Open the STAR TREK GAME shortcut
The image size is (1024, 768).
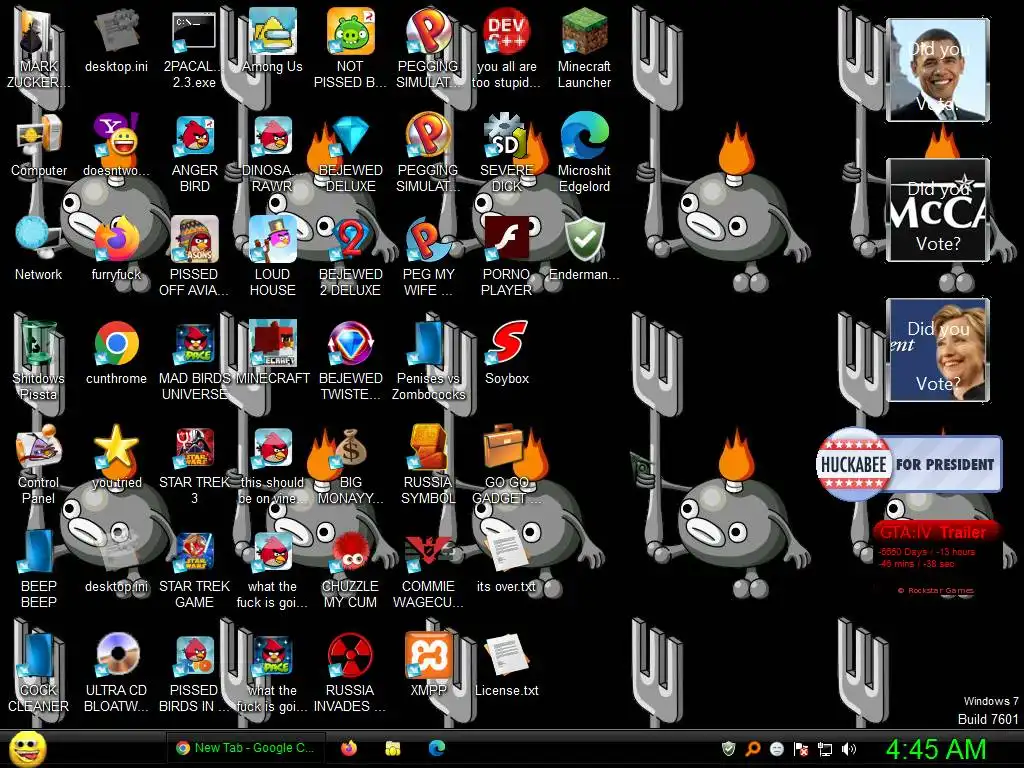click(194, 569)
